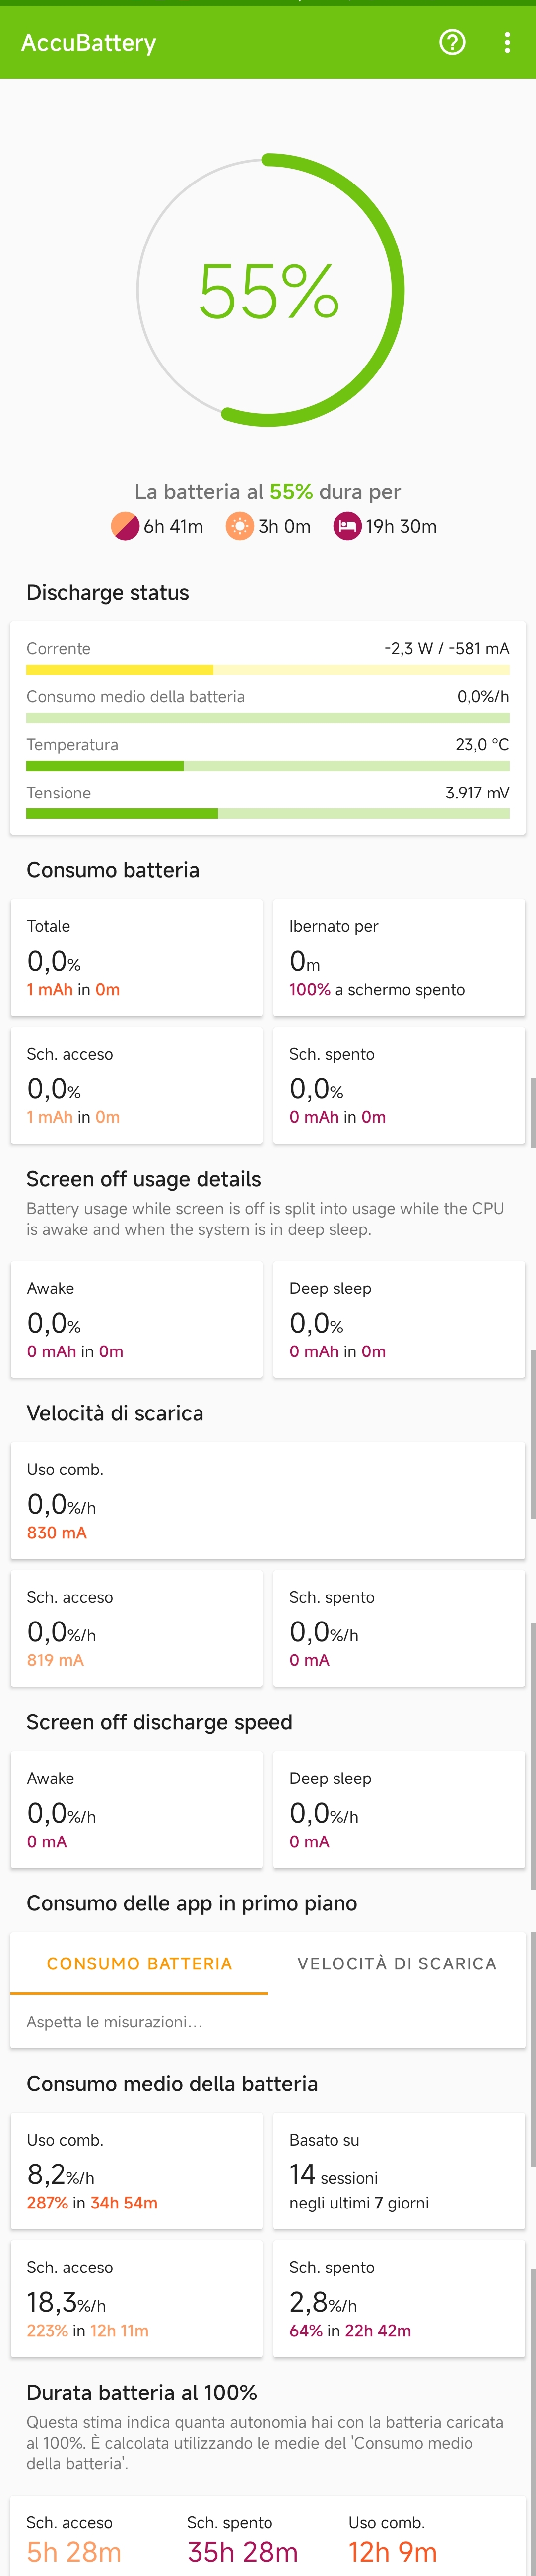Open the help question mark icon
Screen dimensions: 536x2576
[x=452, y=42]
